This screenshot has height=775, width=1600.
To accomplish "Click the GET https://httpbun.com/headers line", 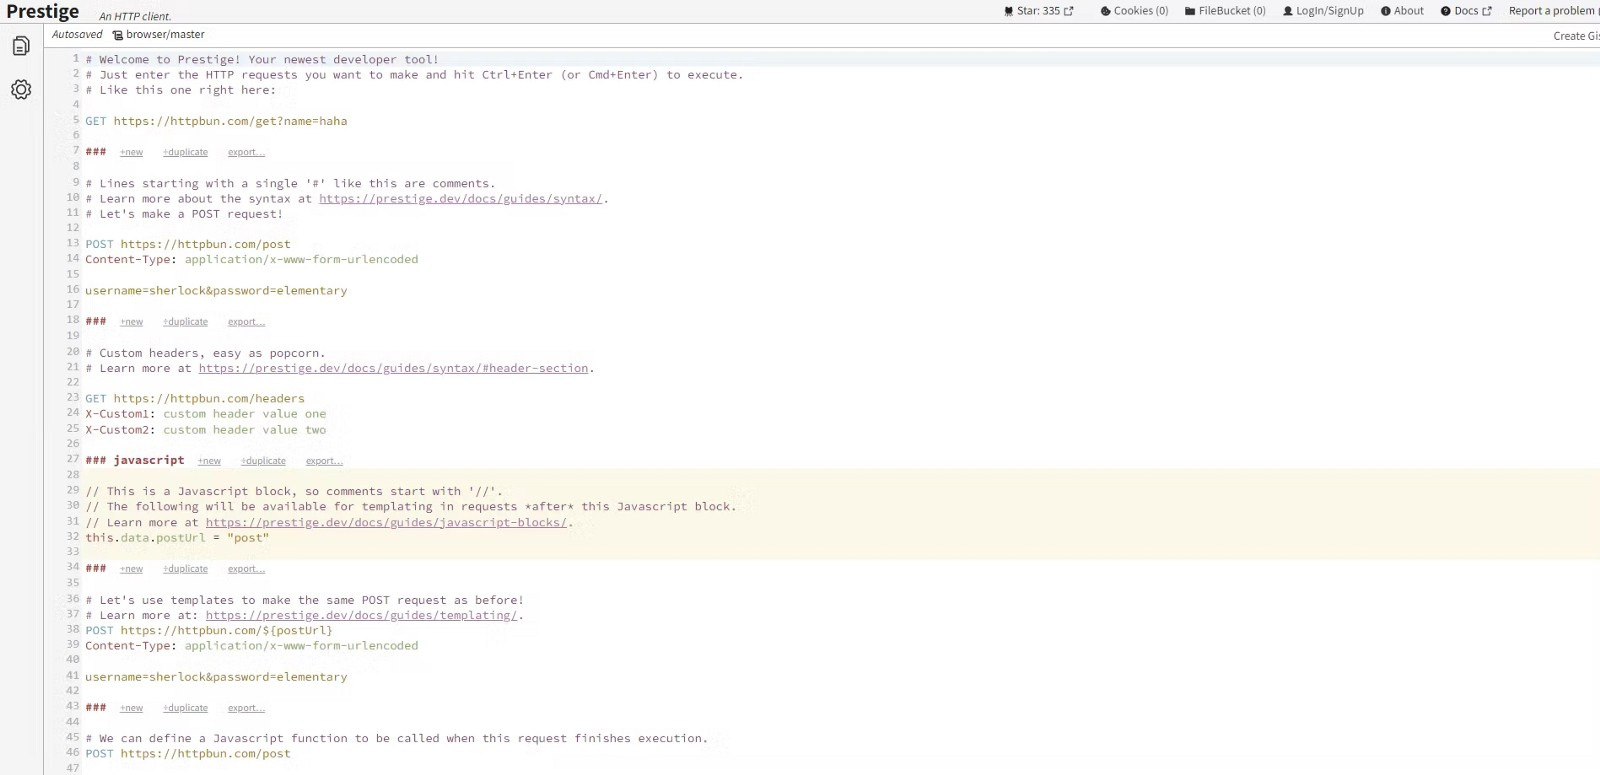I will pyautogui.click(x=195, y=399).
